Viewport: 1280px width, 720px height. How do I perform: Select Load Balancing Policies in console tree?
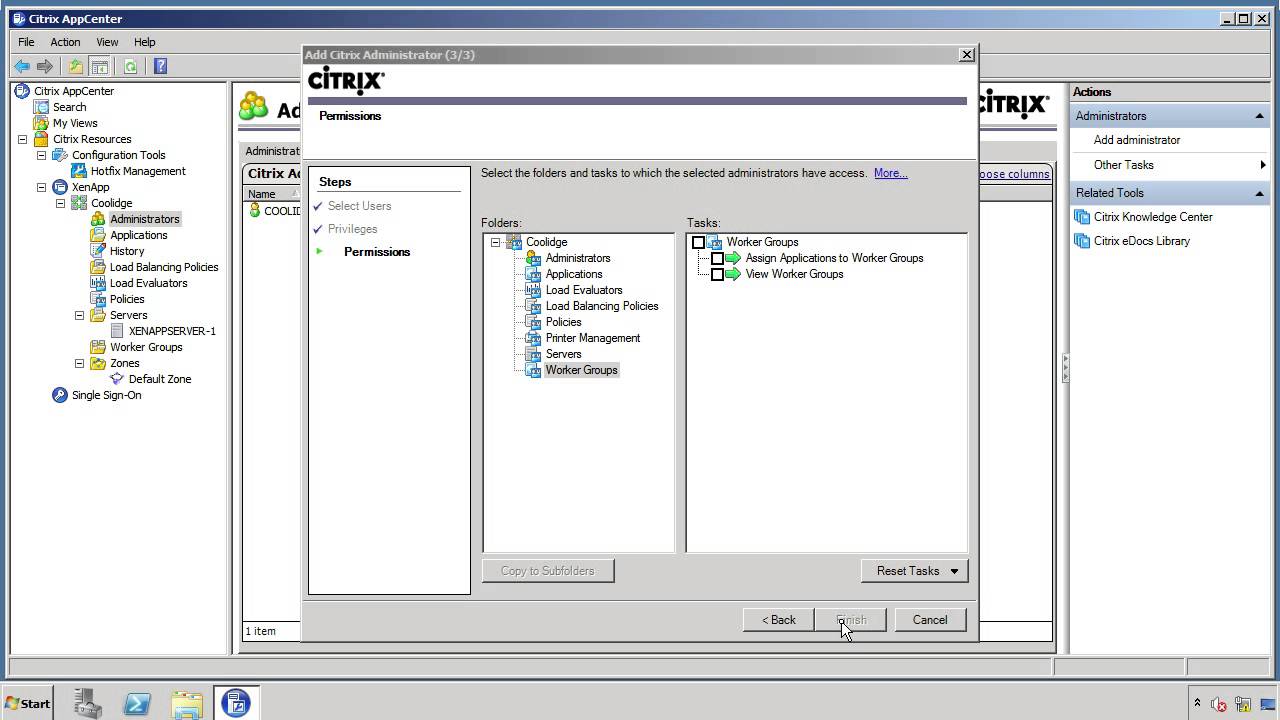[x=164, y=267]
